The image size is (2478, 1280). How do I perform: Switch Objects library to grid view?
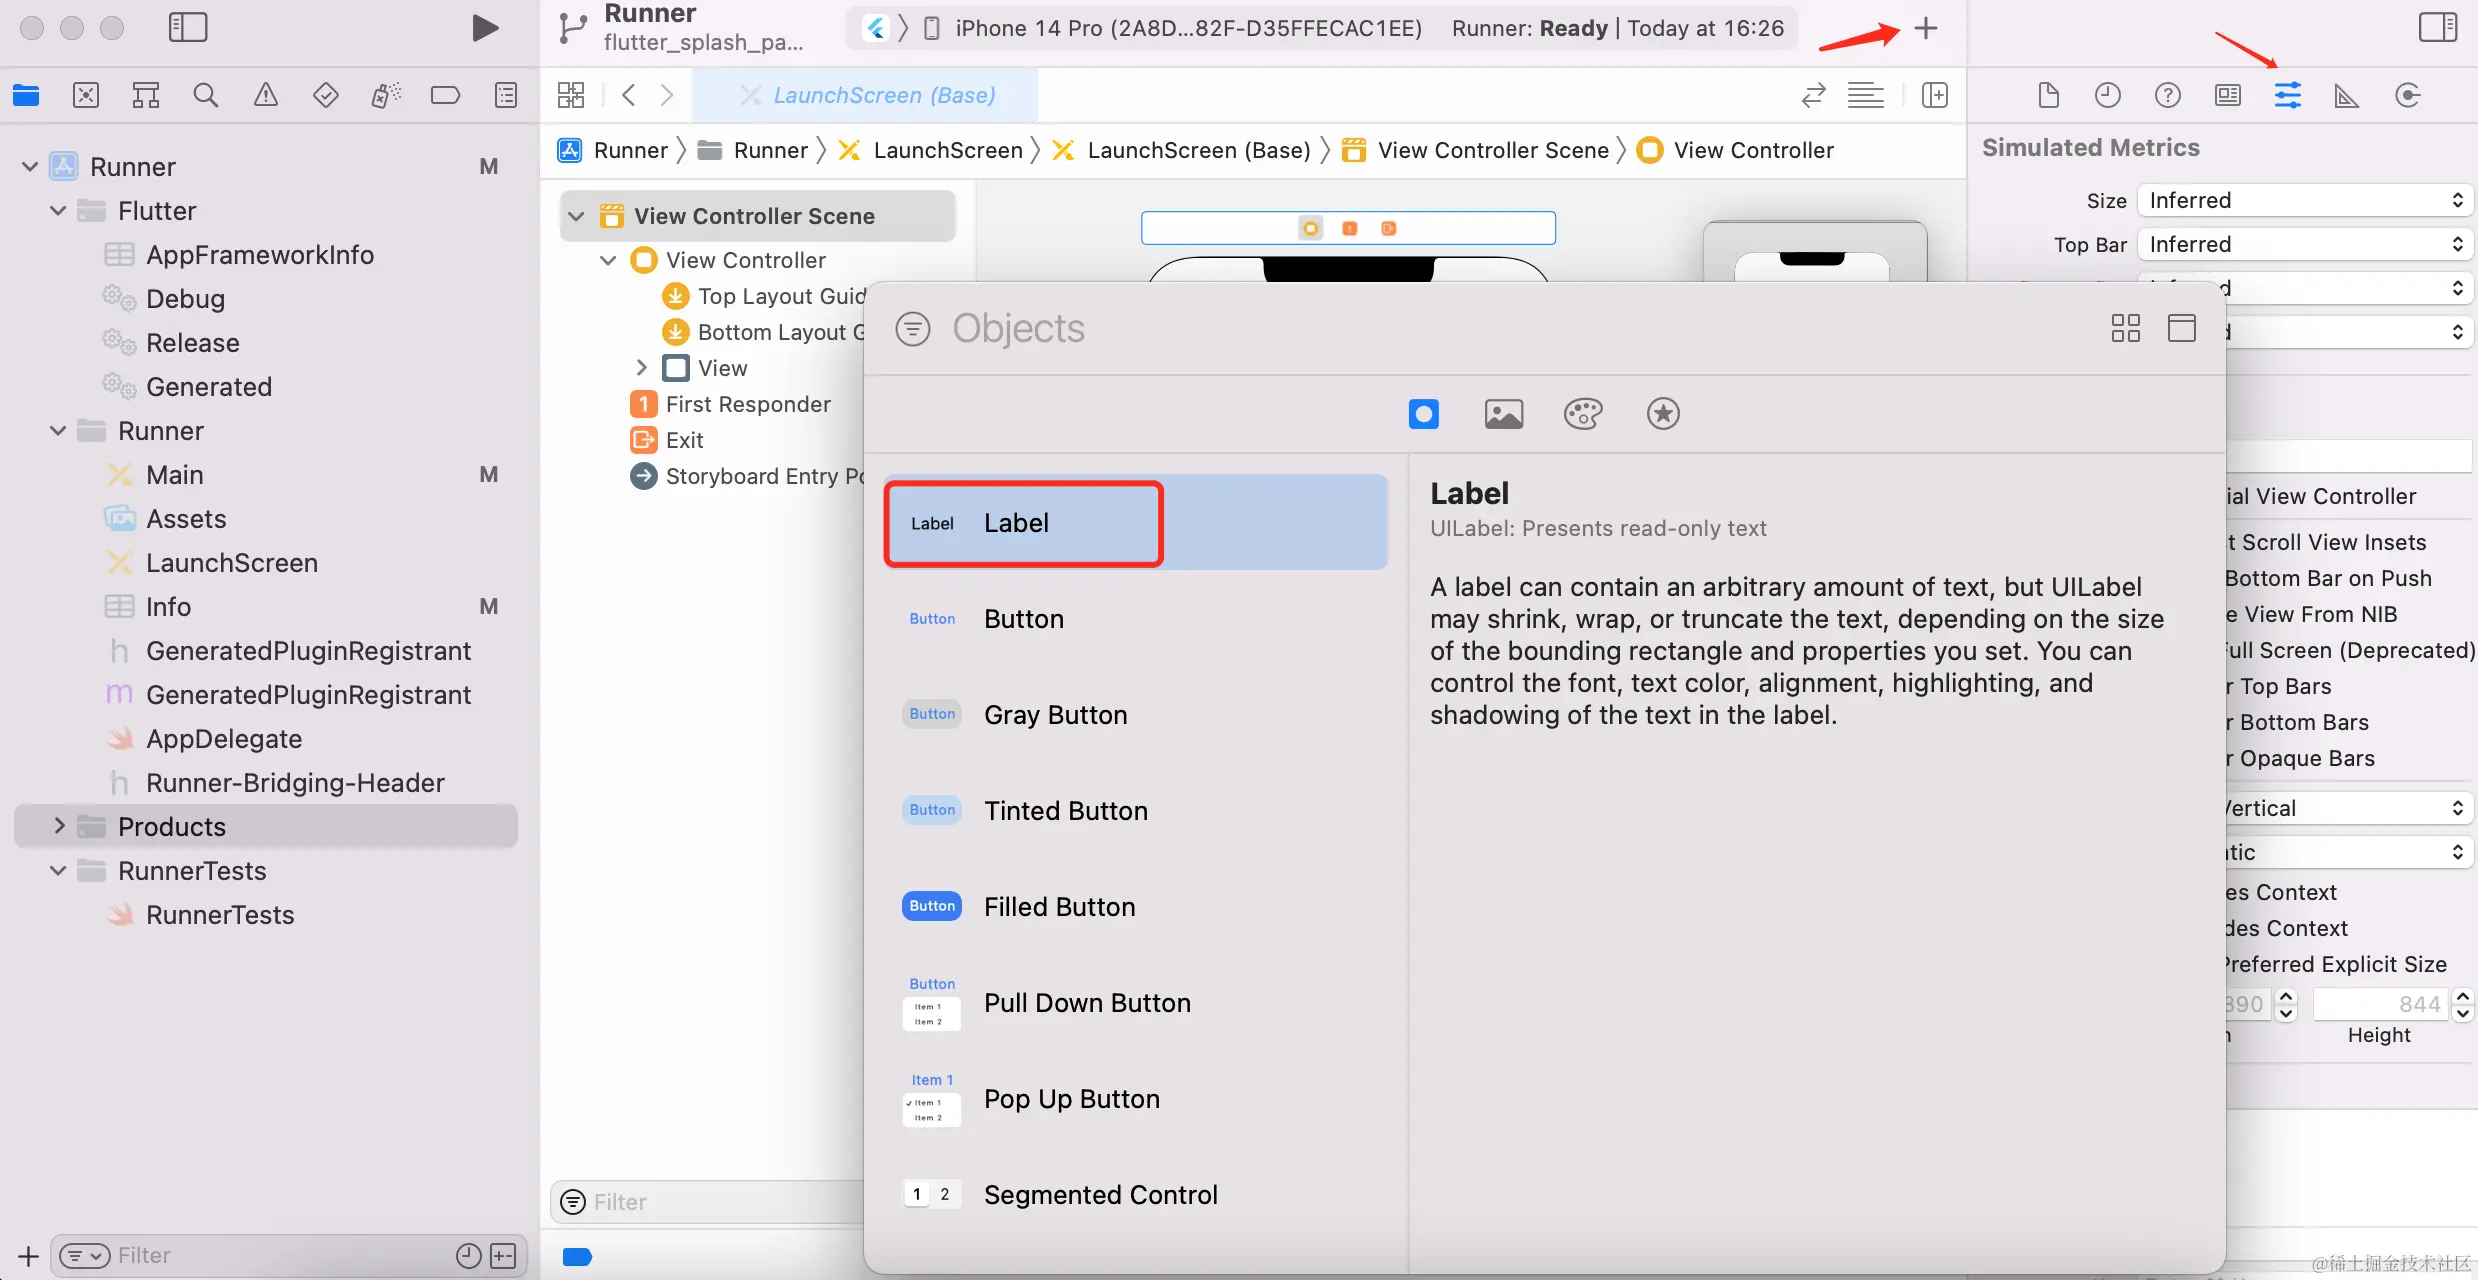[2125, 328]
